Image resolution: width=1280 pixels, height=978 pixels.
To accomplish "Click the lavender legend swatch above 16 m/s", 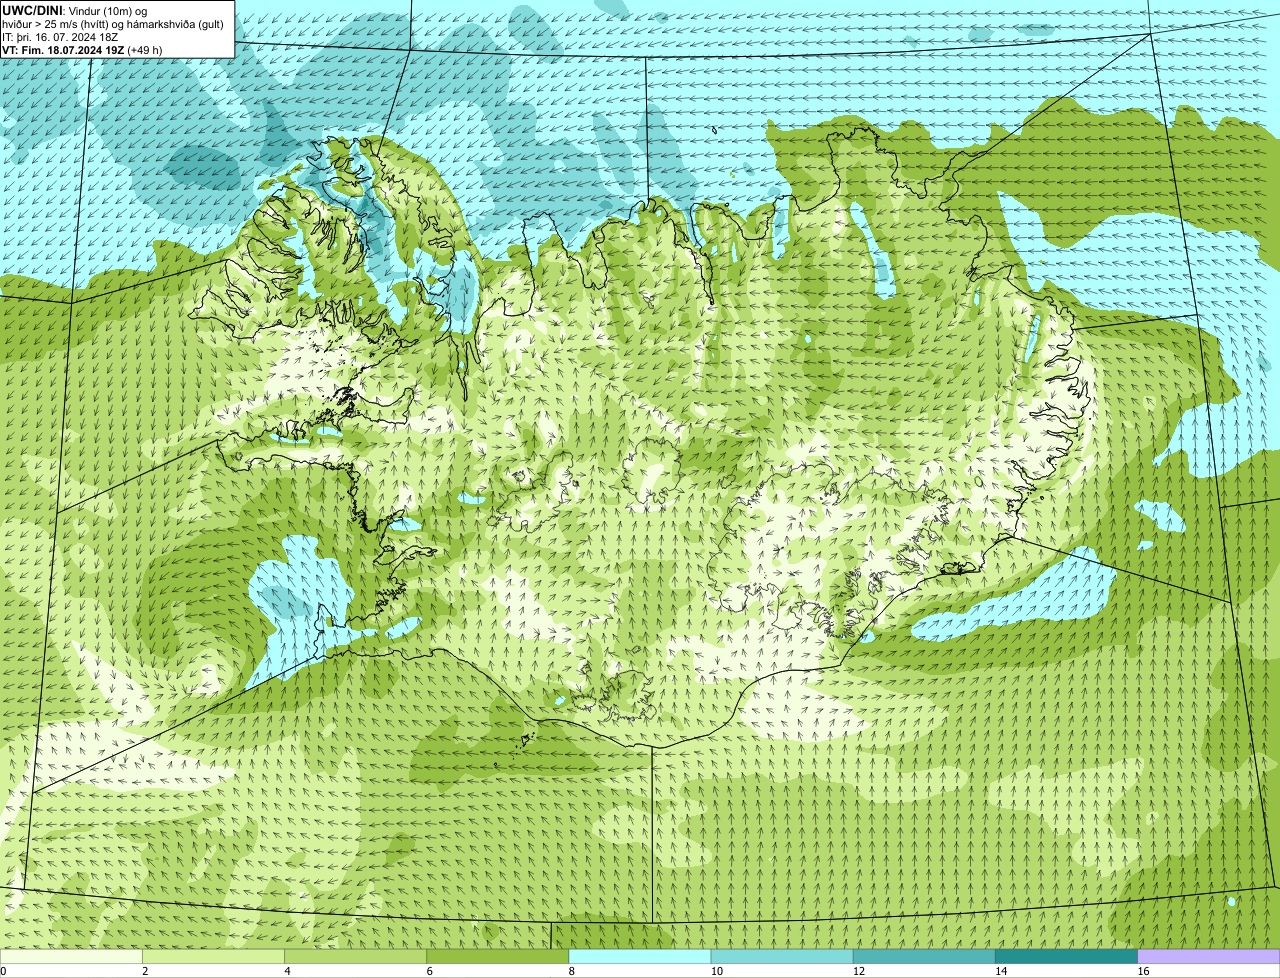I will pos(1209,956).
